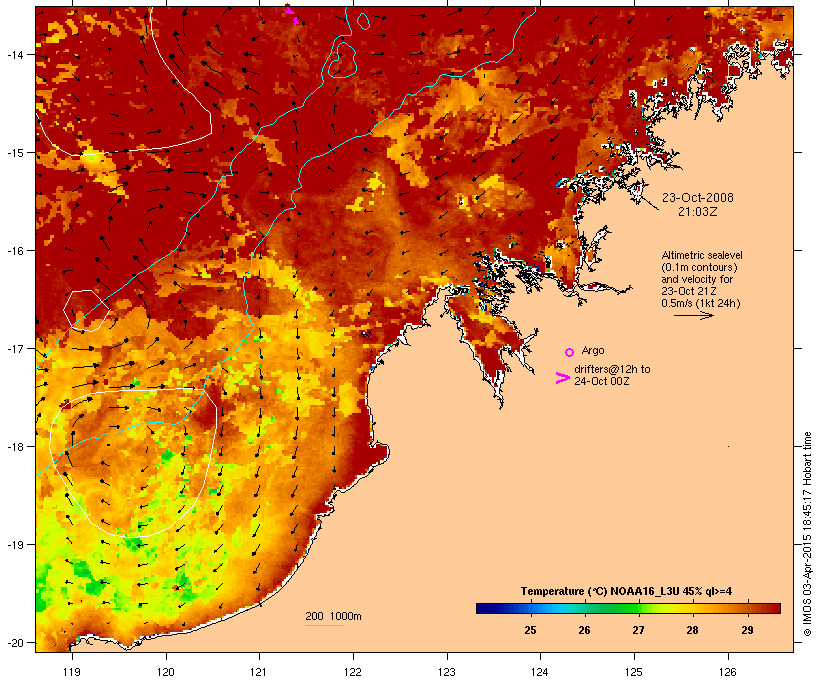Click the magenta drifters arrowhead legend symbol
The width and height of the screenshot is (820, 680).
[562, 378]
